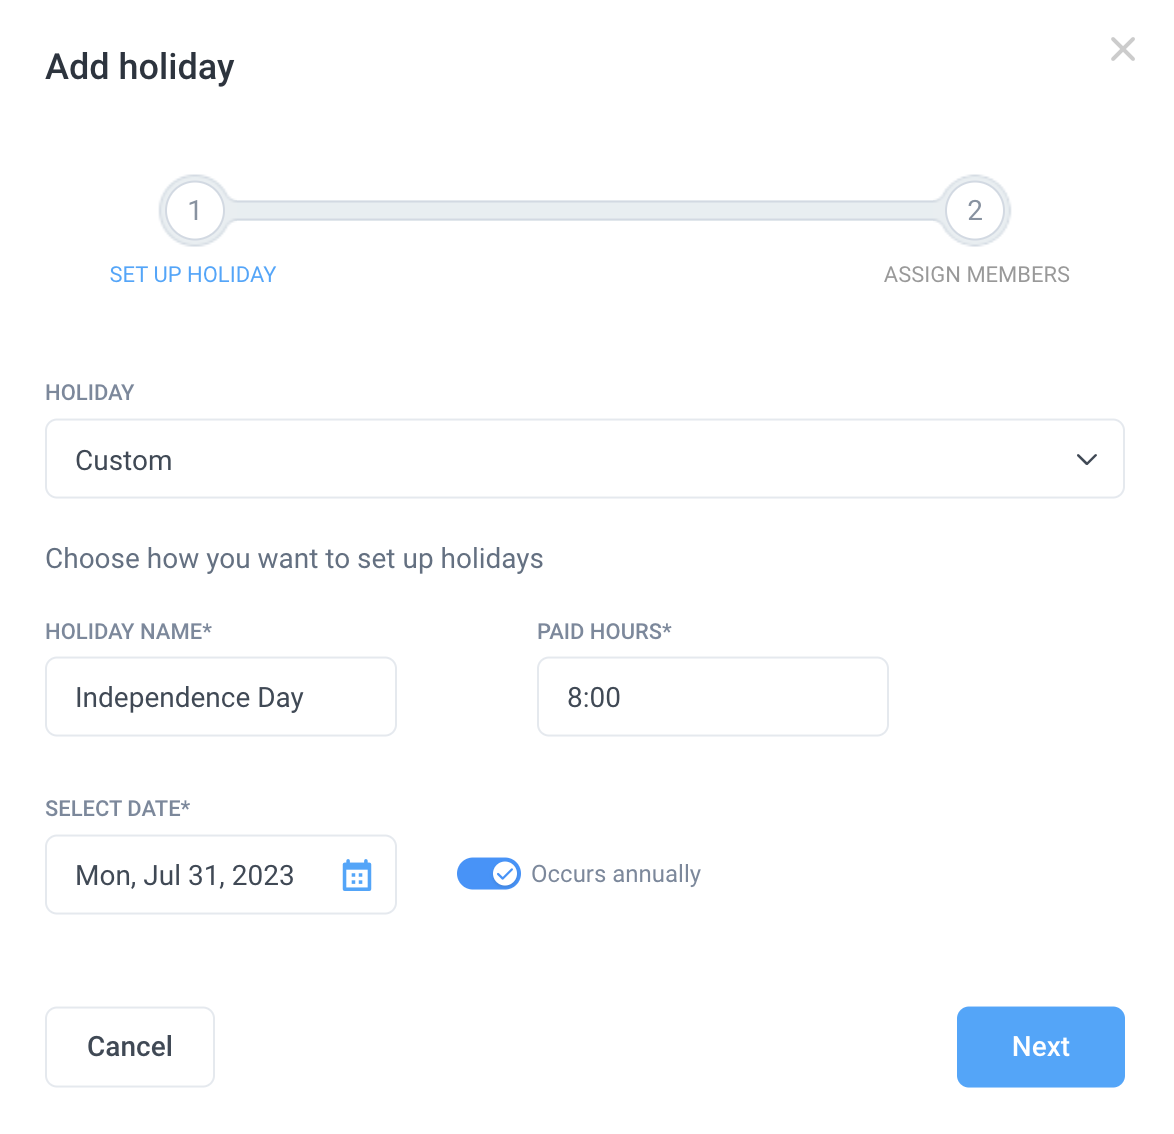Click the checkmark inside the annual toggle
The height and width of the screenshot is (1134, 1174).
505,873
